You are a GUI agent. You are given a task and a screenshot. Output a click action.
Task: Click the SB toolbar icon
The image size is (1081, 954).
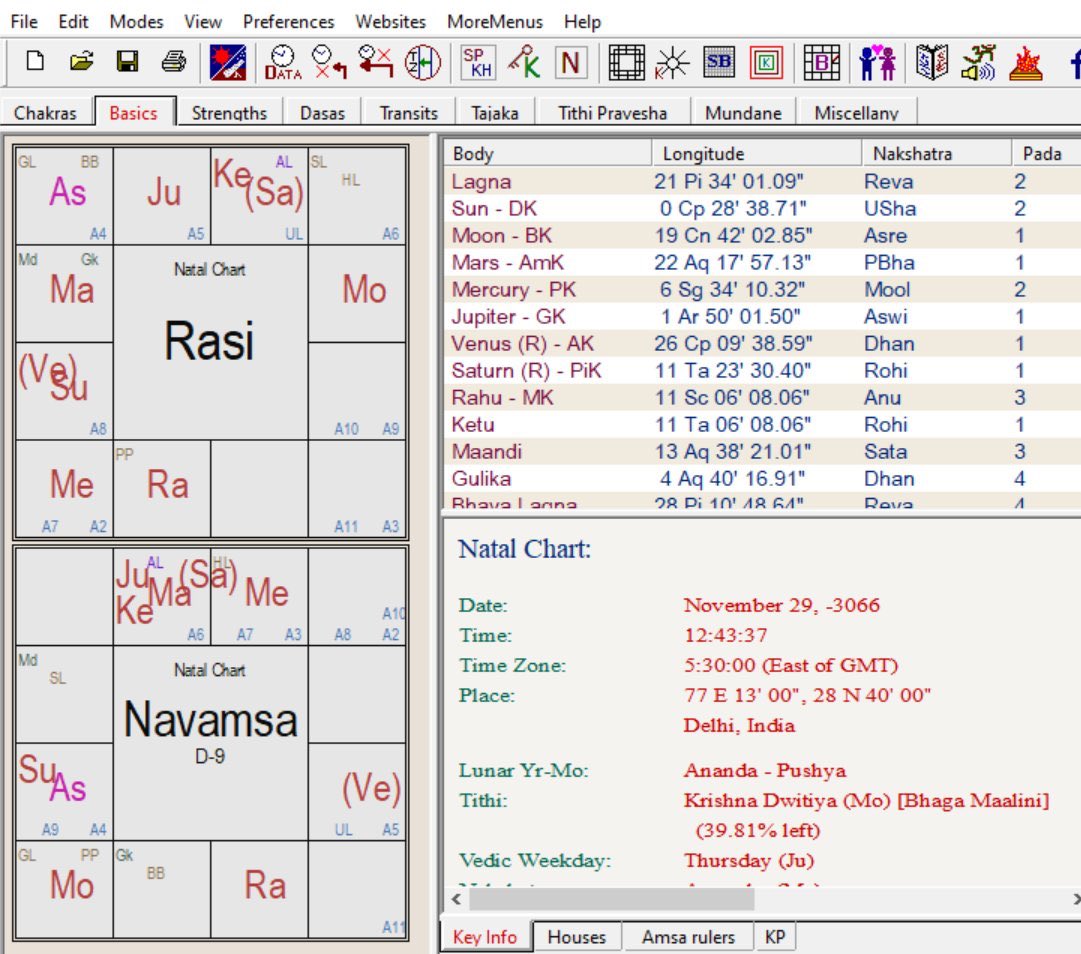(718, 62)
